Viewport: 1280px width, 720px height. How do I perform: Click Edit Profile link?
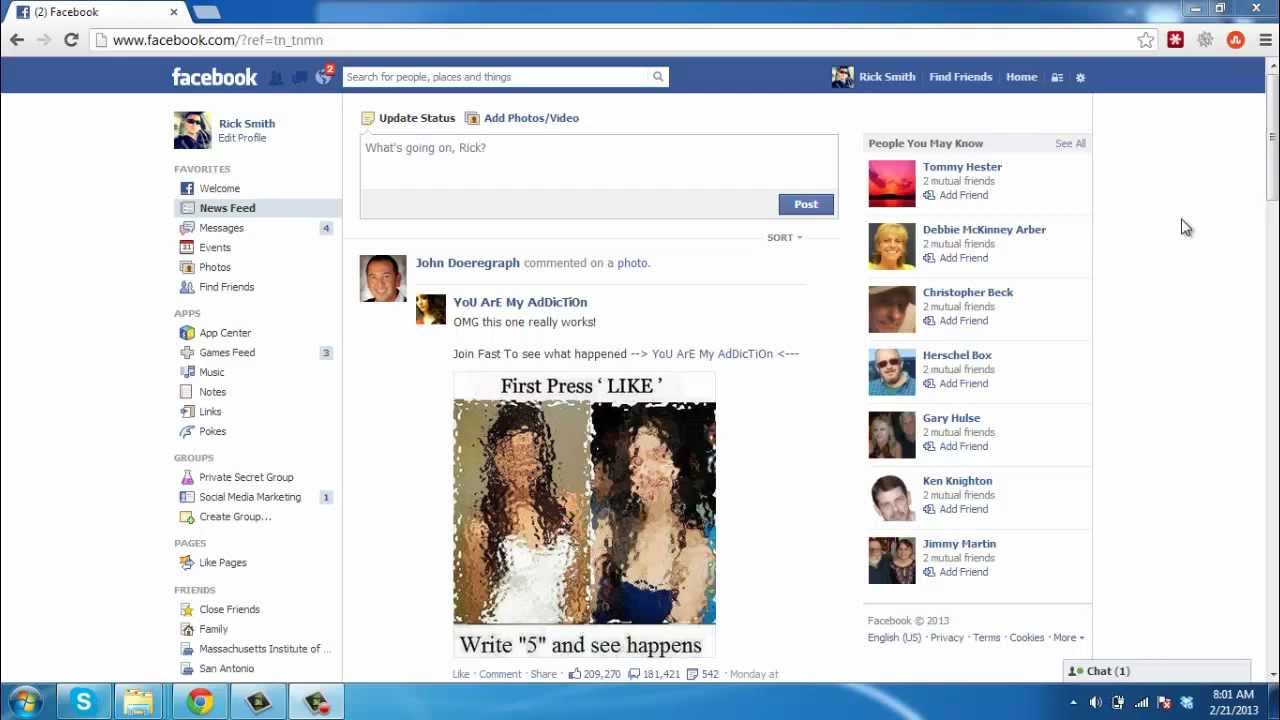coord(242,138)
